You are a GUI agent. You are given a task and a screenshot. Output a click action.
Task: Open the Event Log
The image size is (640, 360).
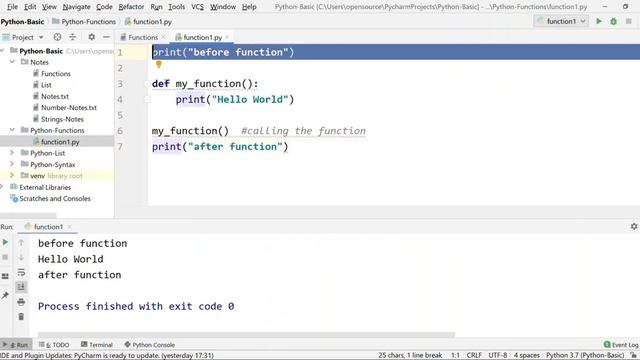pyautogui.click(x=621, y=345)
